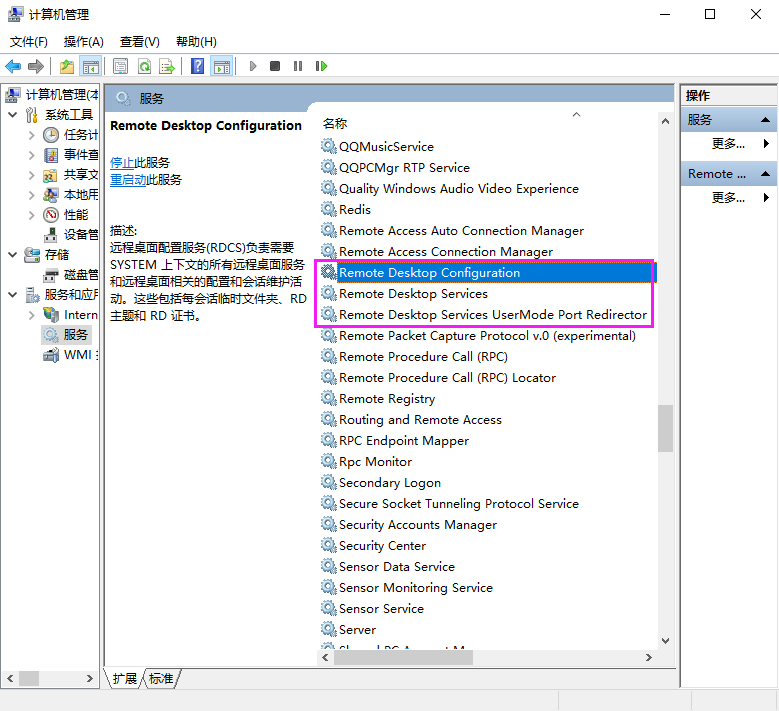Toggle the Show/Hide action pane icon
Image resolution: width=779 pixels, height=711 pixels.
coord(222,66)
